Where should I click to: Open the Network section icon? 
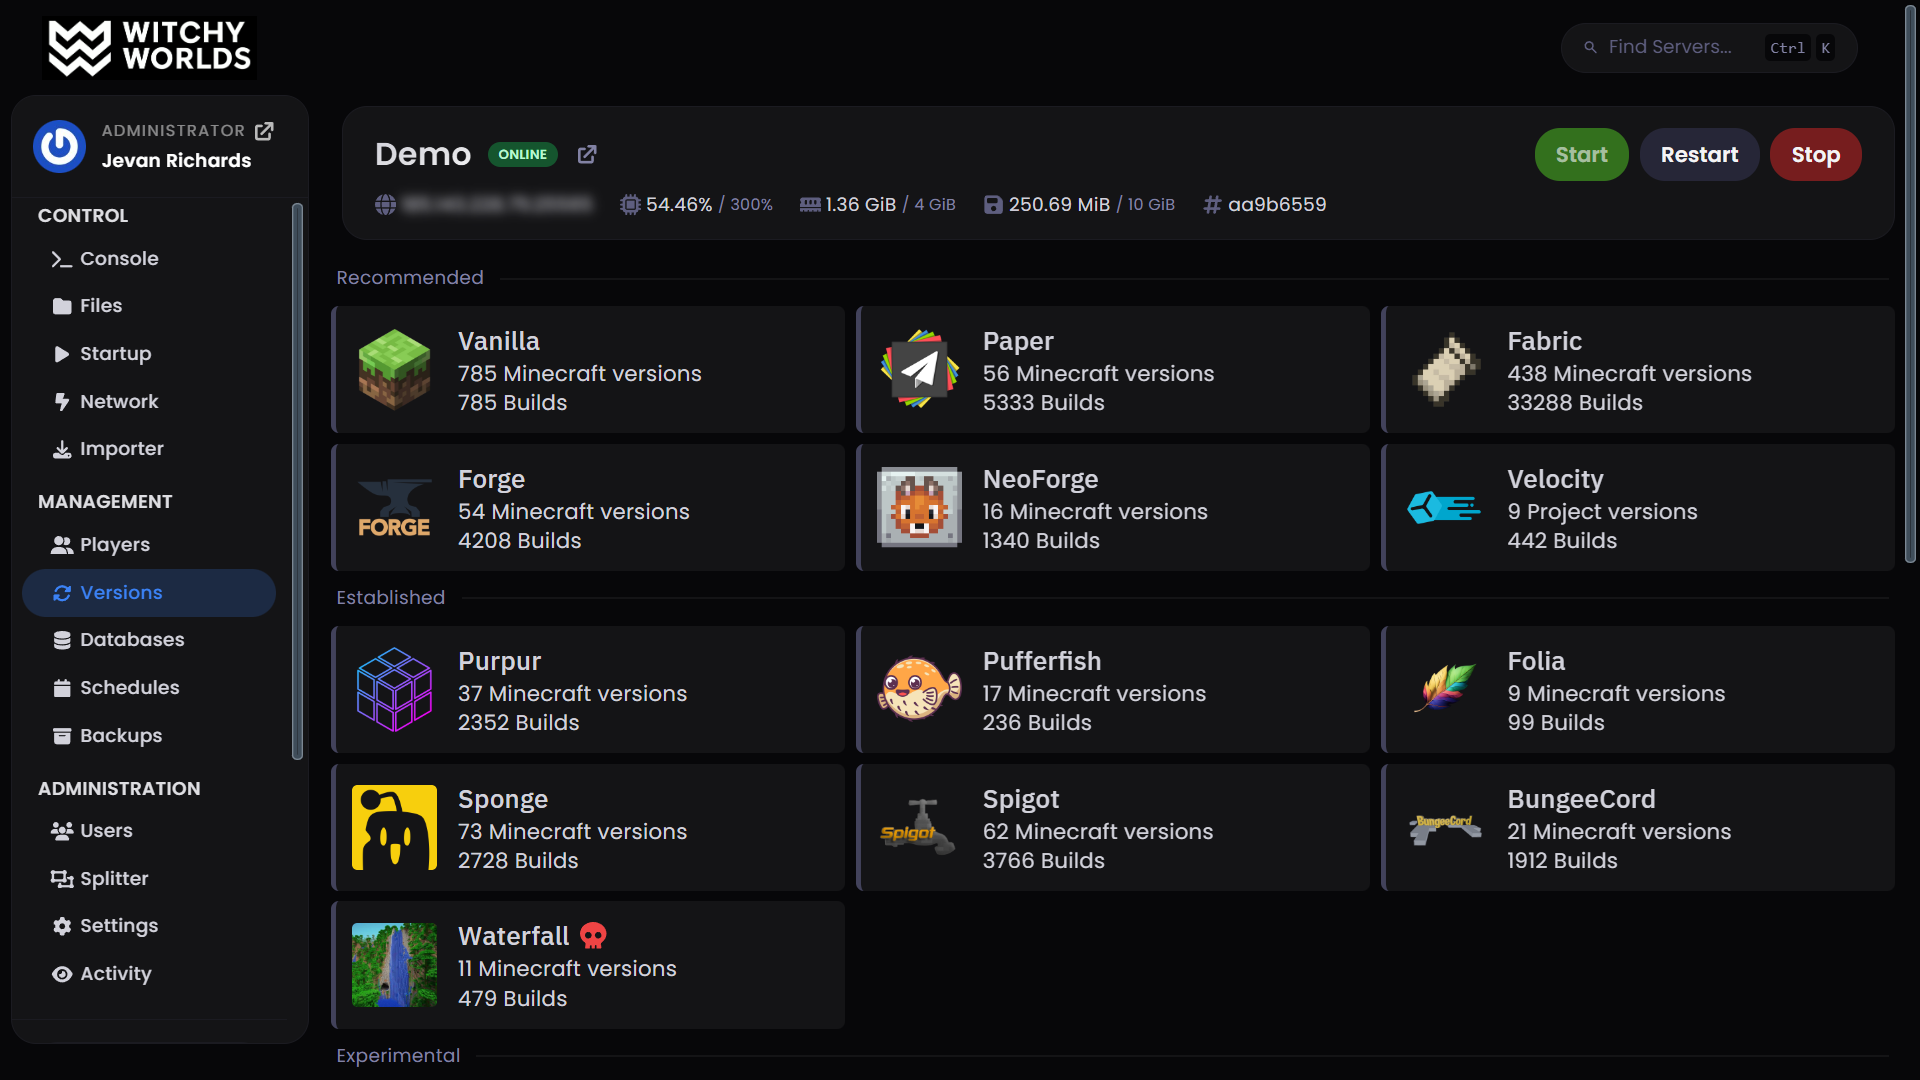tap(62, 401)
